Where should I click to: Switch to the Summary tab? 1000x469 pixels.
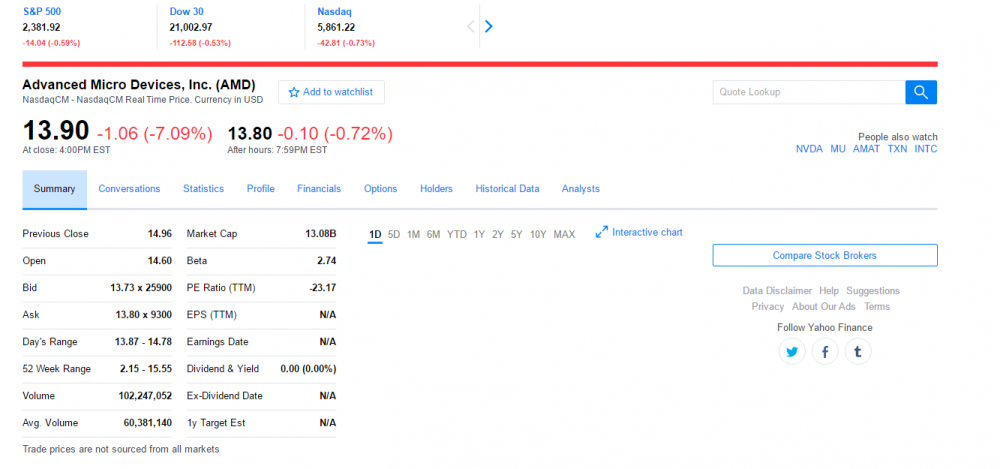54,189
